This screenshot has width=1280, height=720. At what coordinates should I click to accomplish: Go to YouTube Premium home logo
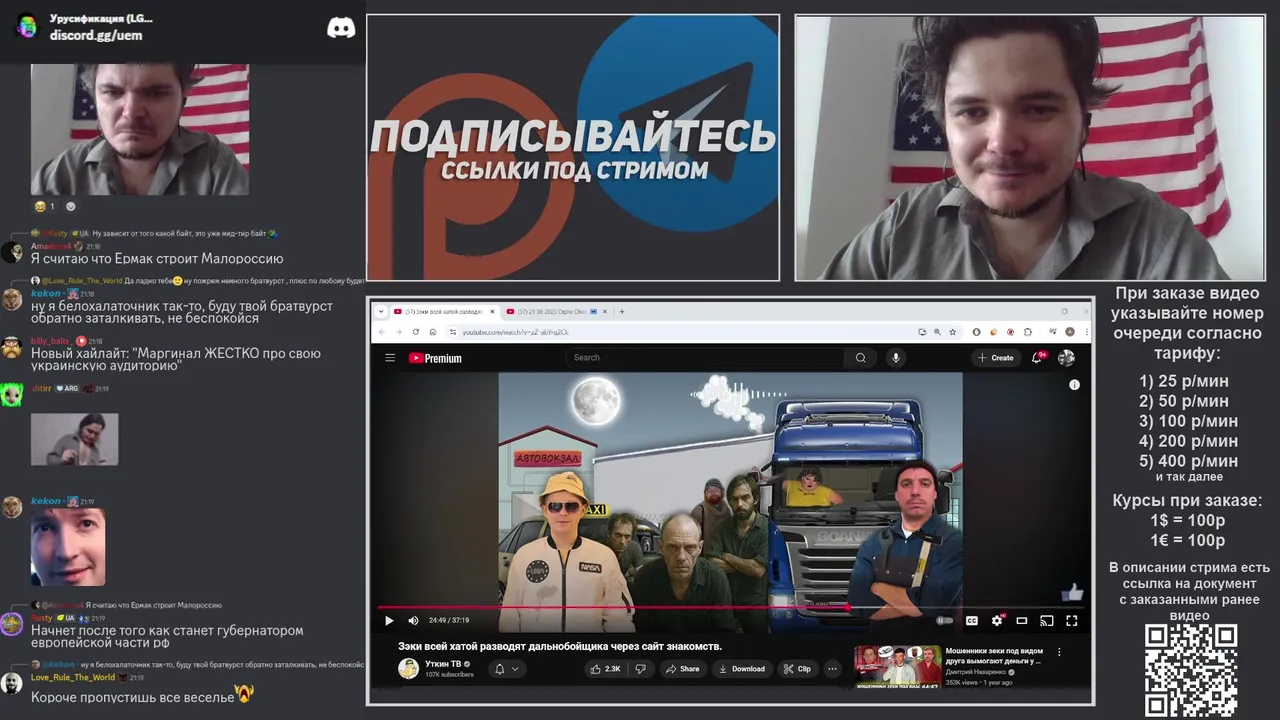[x=435, y=358]
